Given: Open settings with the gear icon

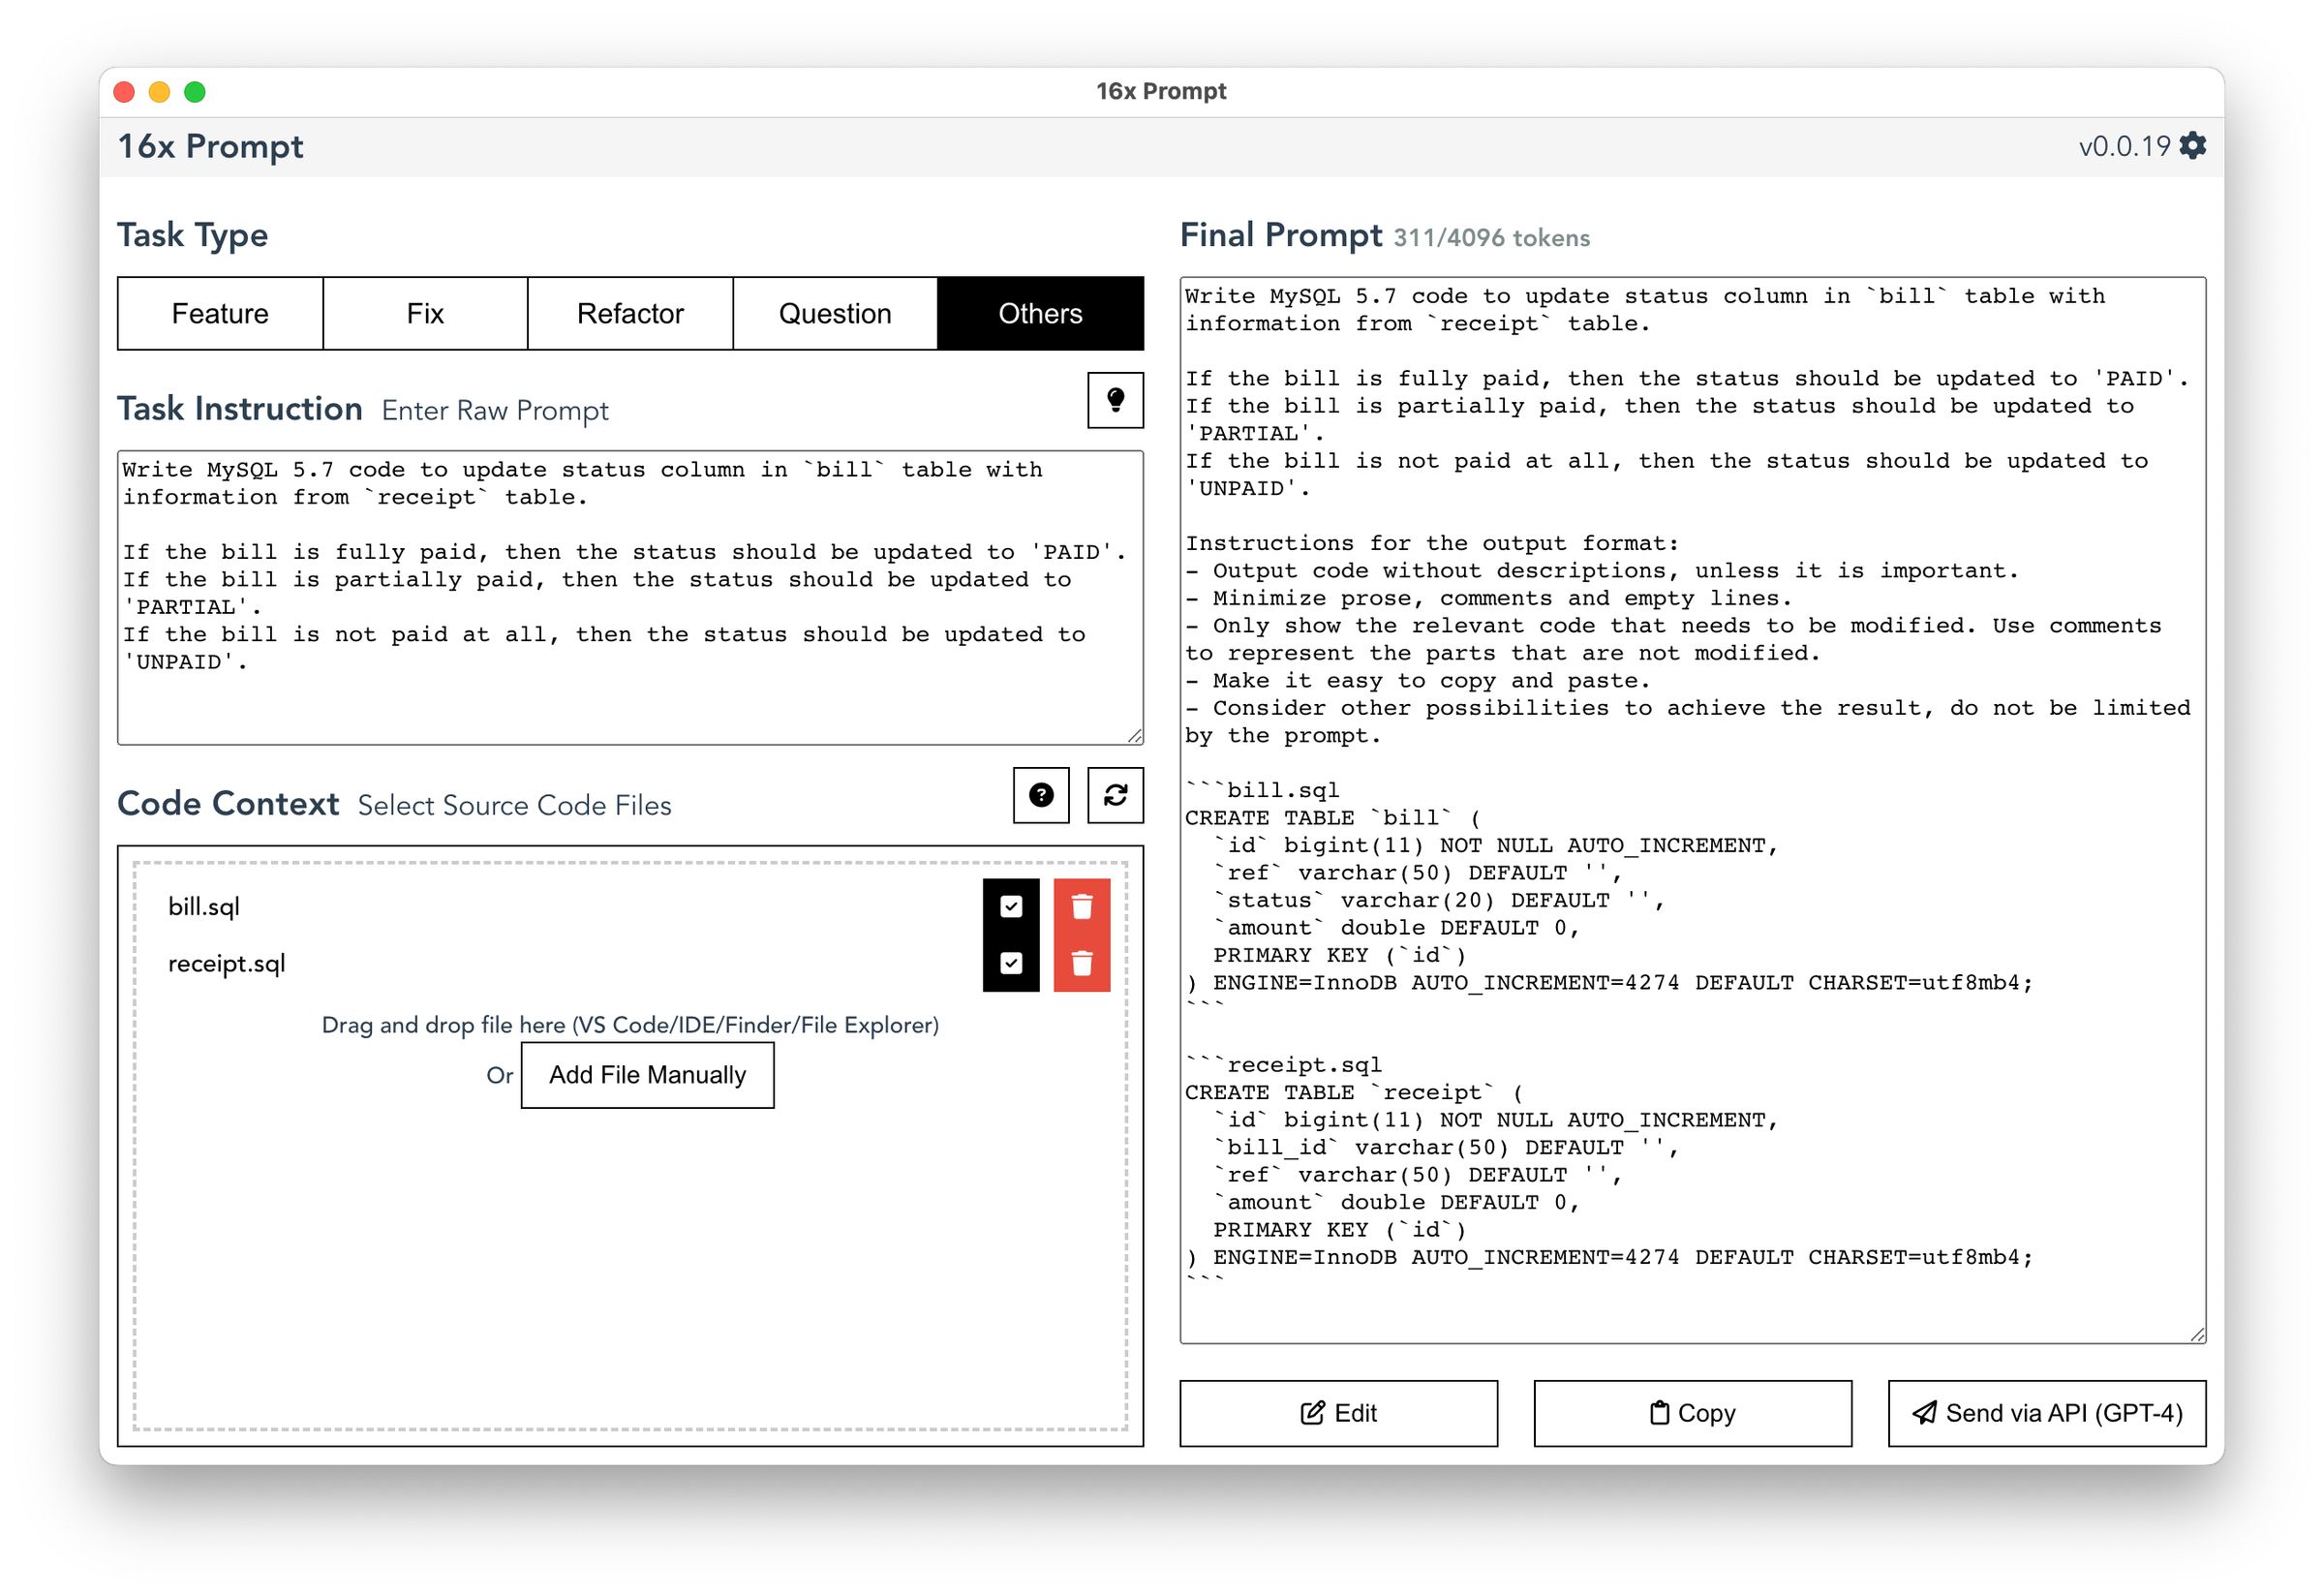Looking at the screenshot, I should (x=2192, y=146).
